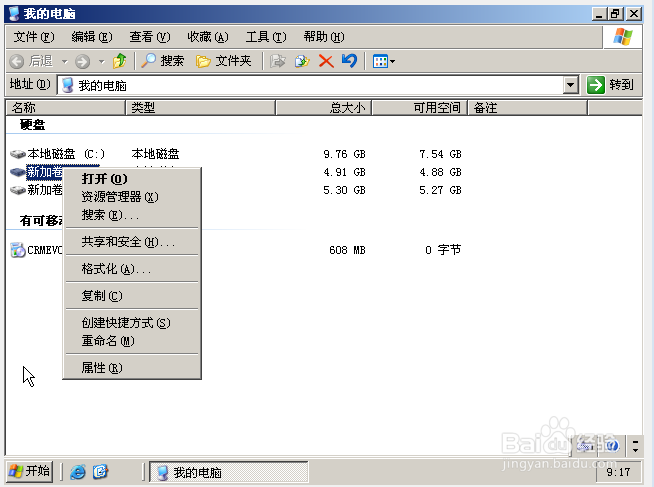Click the Back arrow icon in toolbar
Screen dimensions: 654x487
click(x=17, y=61)
